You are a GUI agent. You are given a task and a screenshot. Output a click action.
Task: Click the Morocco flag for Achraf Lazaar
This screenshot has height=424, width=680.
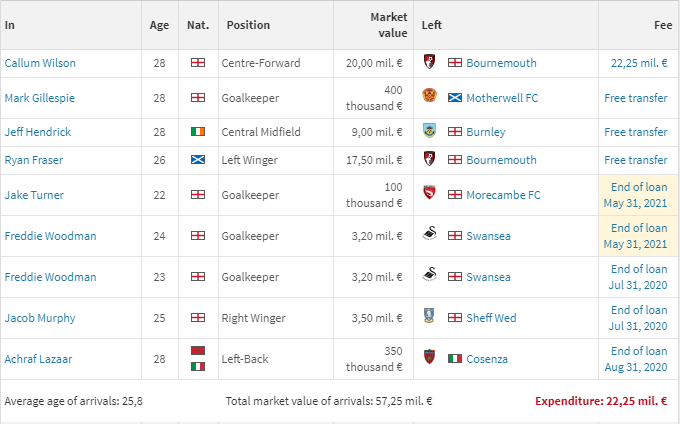[197, 351]
